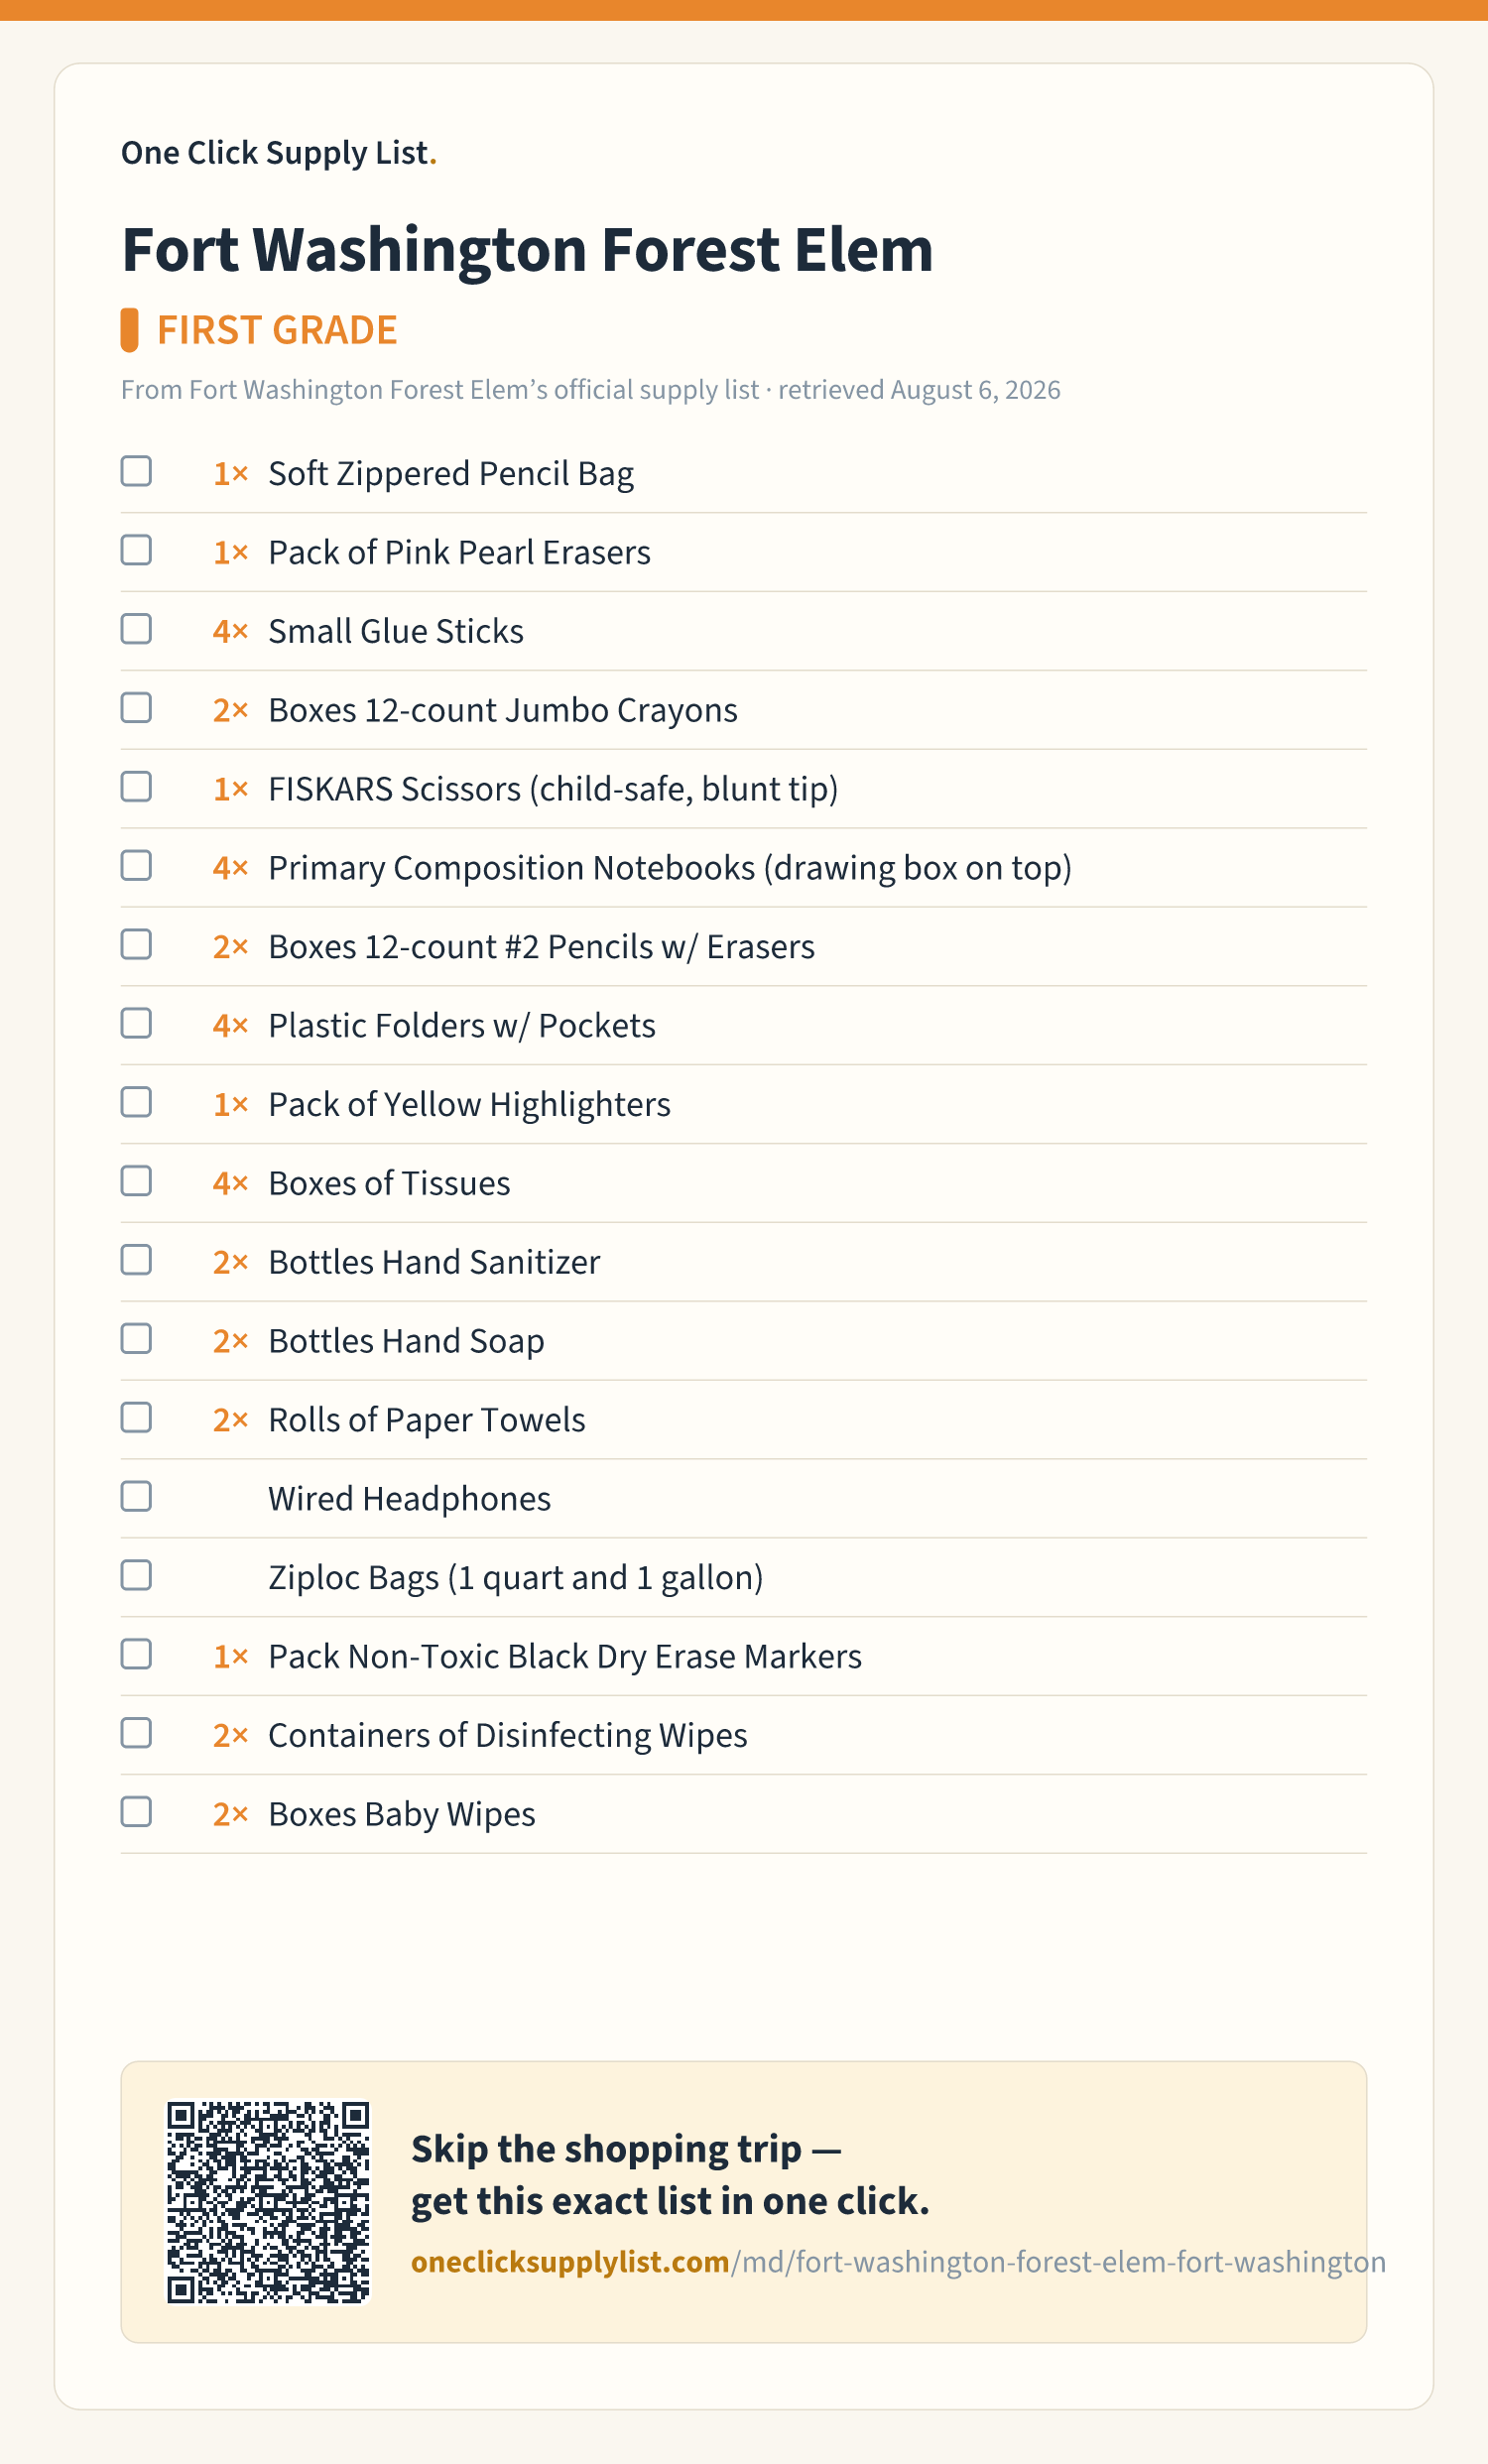Check Black Dry Erase Markers box

pos(136,1655)
